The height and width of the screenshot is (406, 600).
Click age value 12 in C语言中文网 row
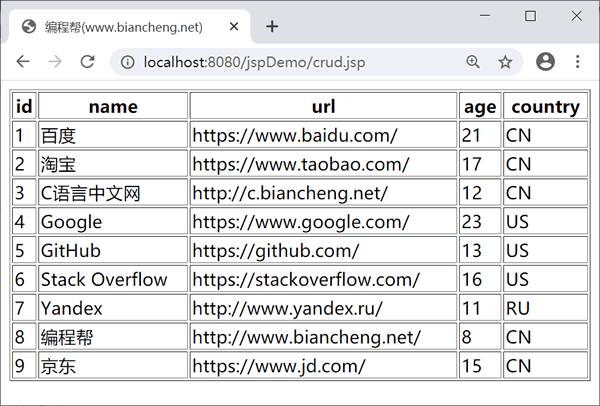click(x=480, y=192)
